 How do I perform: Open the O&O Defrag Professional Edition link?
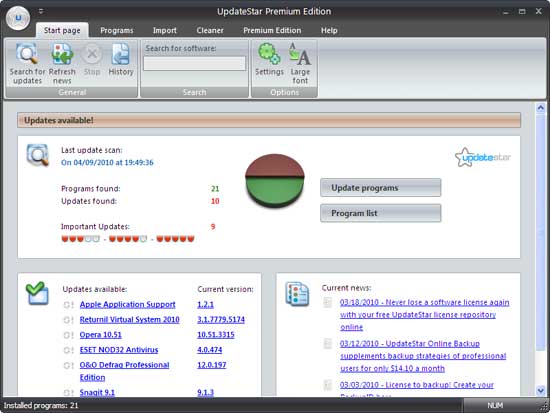pos(124,371)
